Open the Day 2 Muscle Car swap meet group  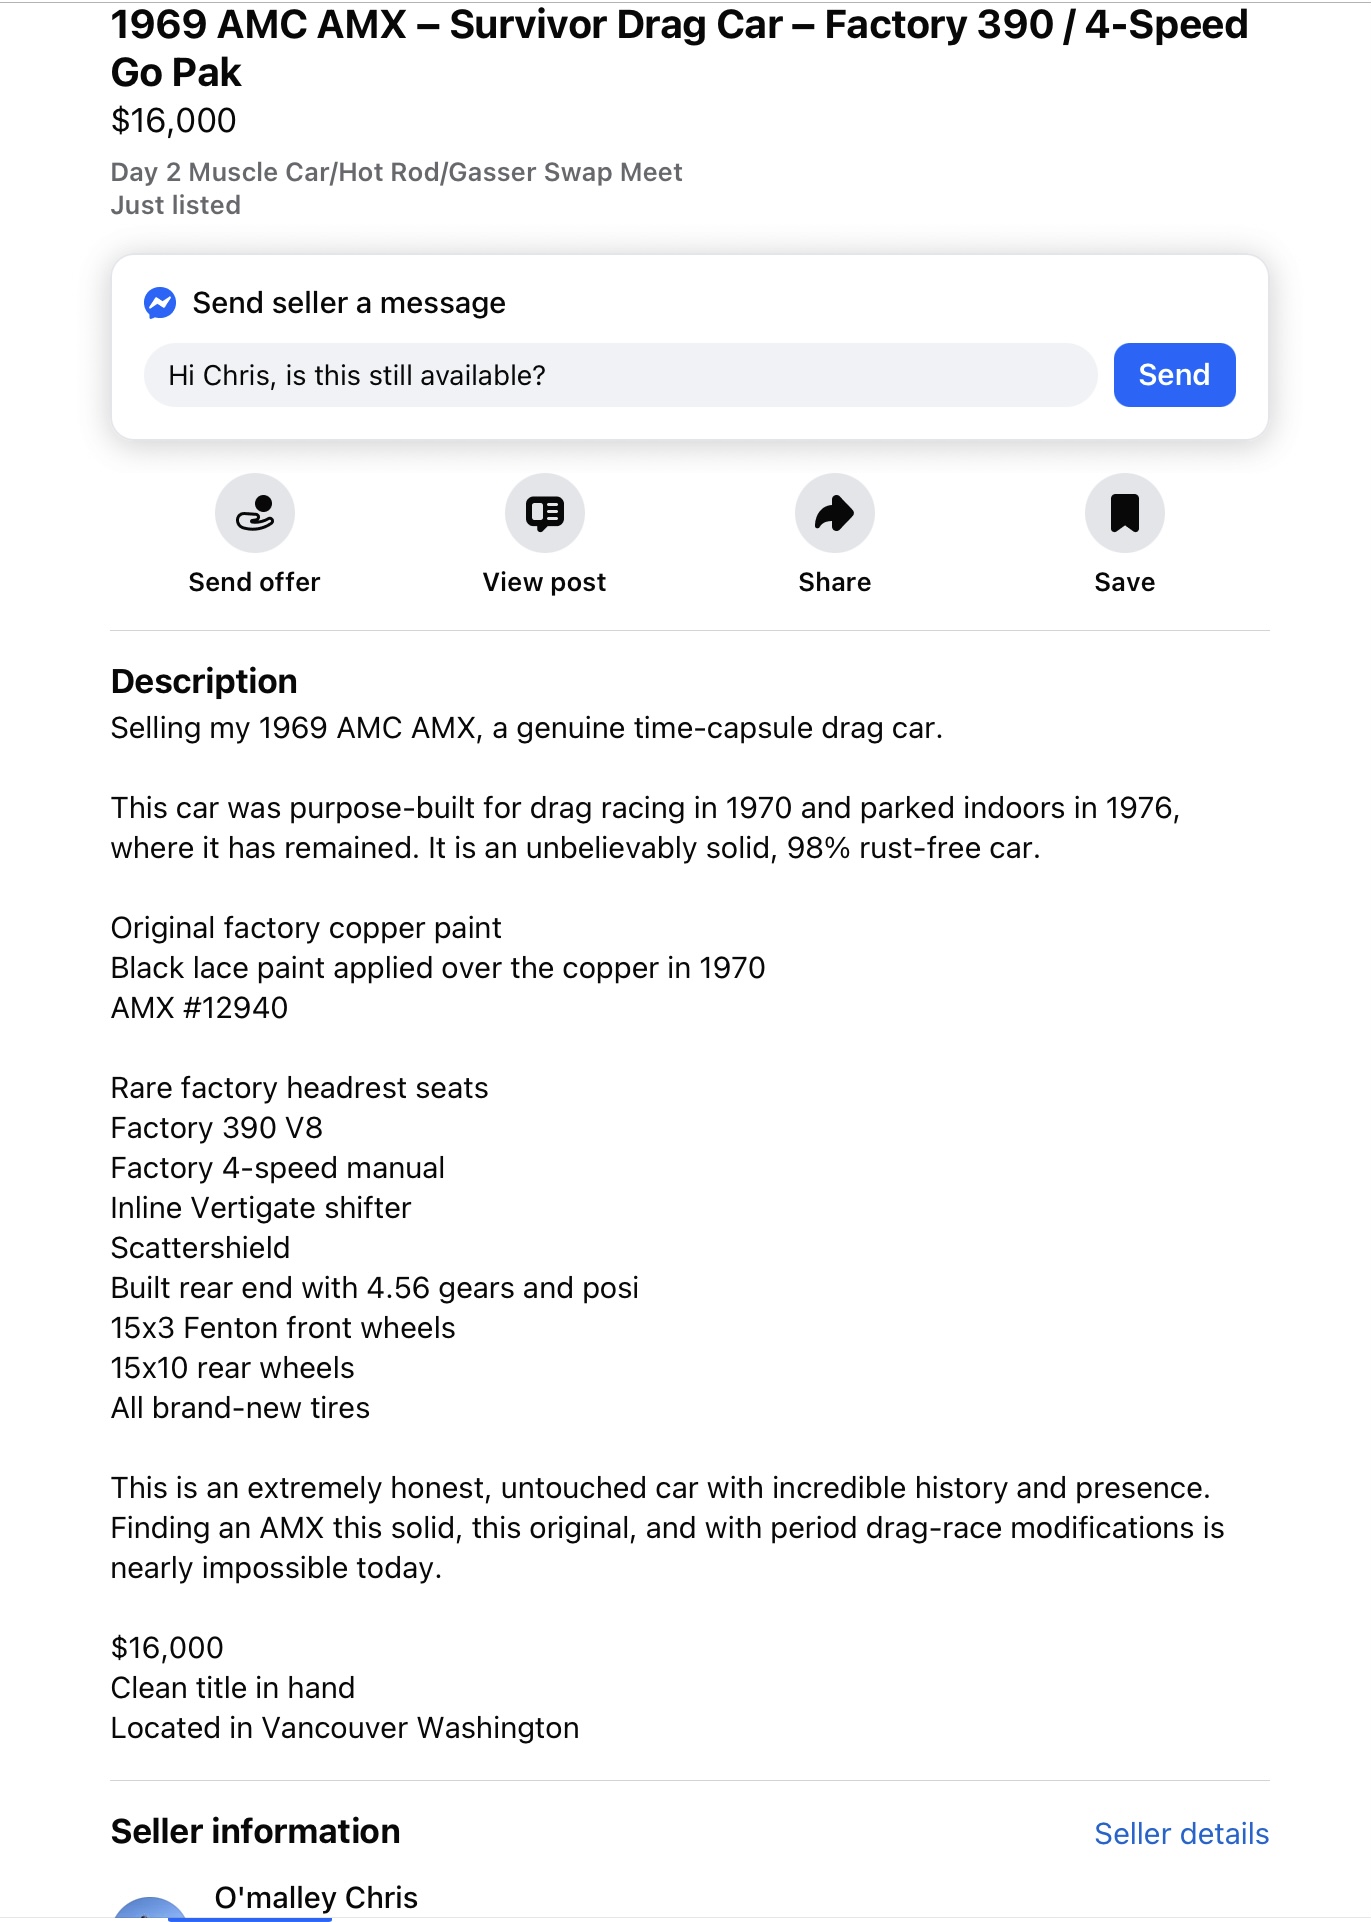click(x=396, y=172)
